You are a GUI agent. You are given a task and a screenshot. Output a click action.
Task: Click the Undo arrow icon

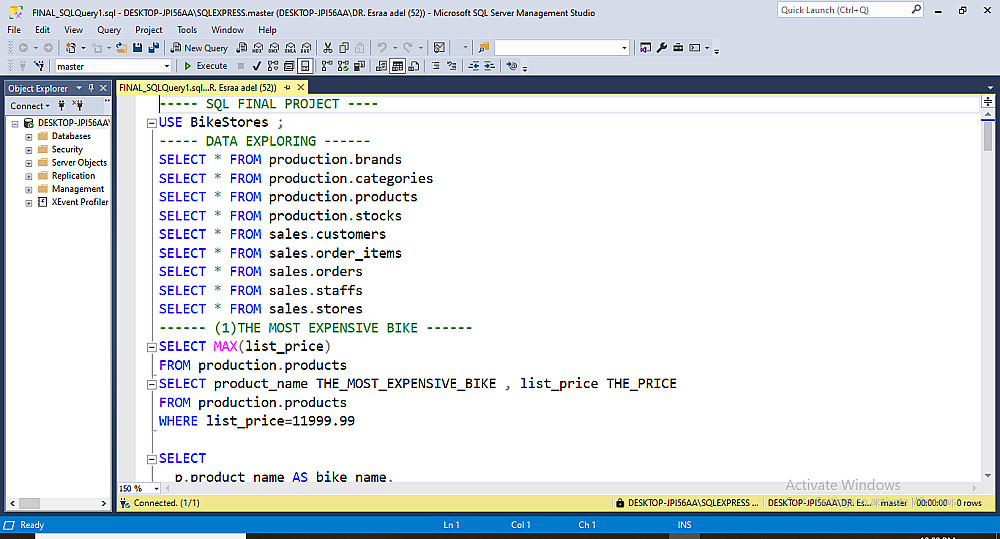(x=382, y=48)
